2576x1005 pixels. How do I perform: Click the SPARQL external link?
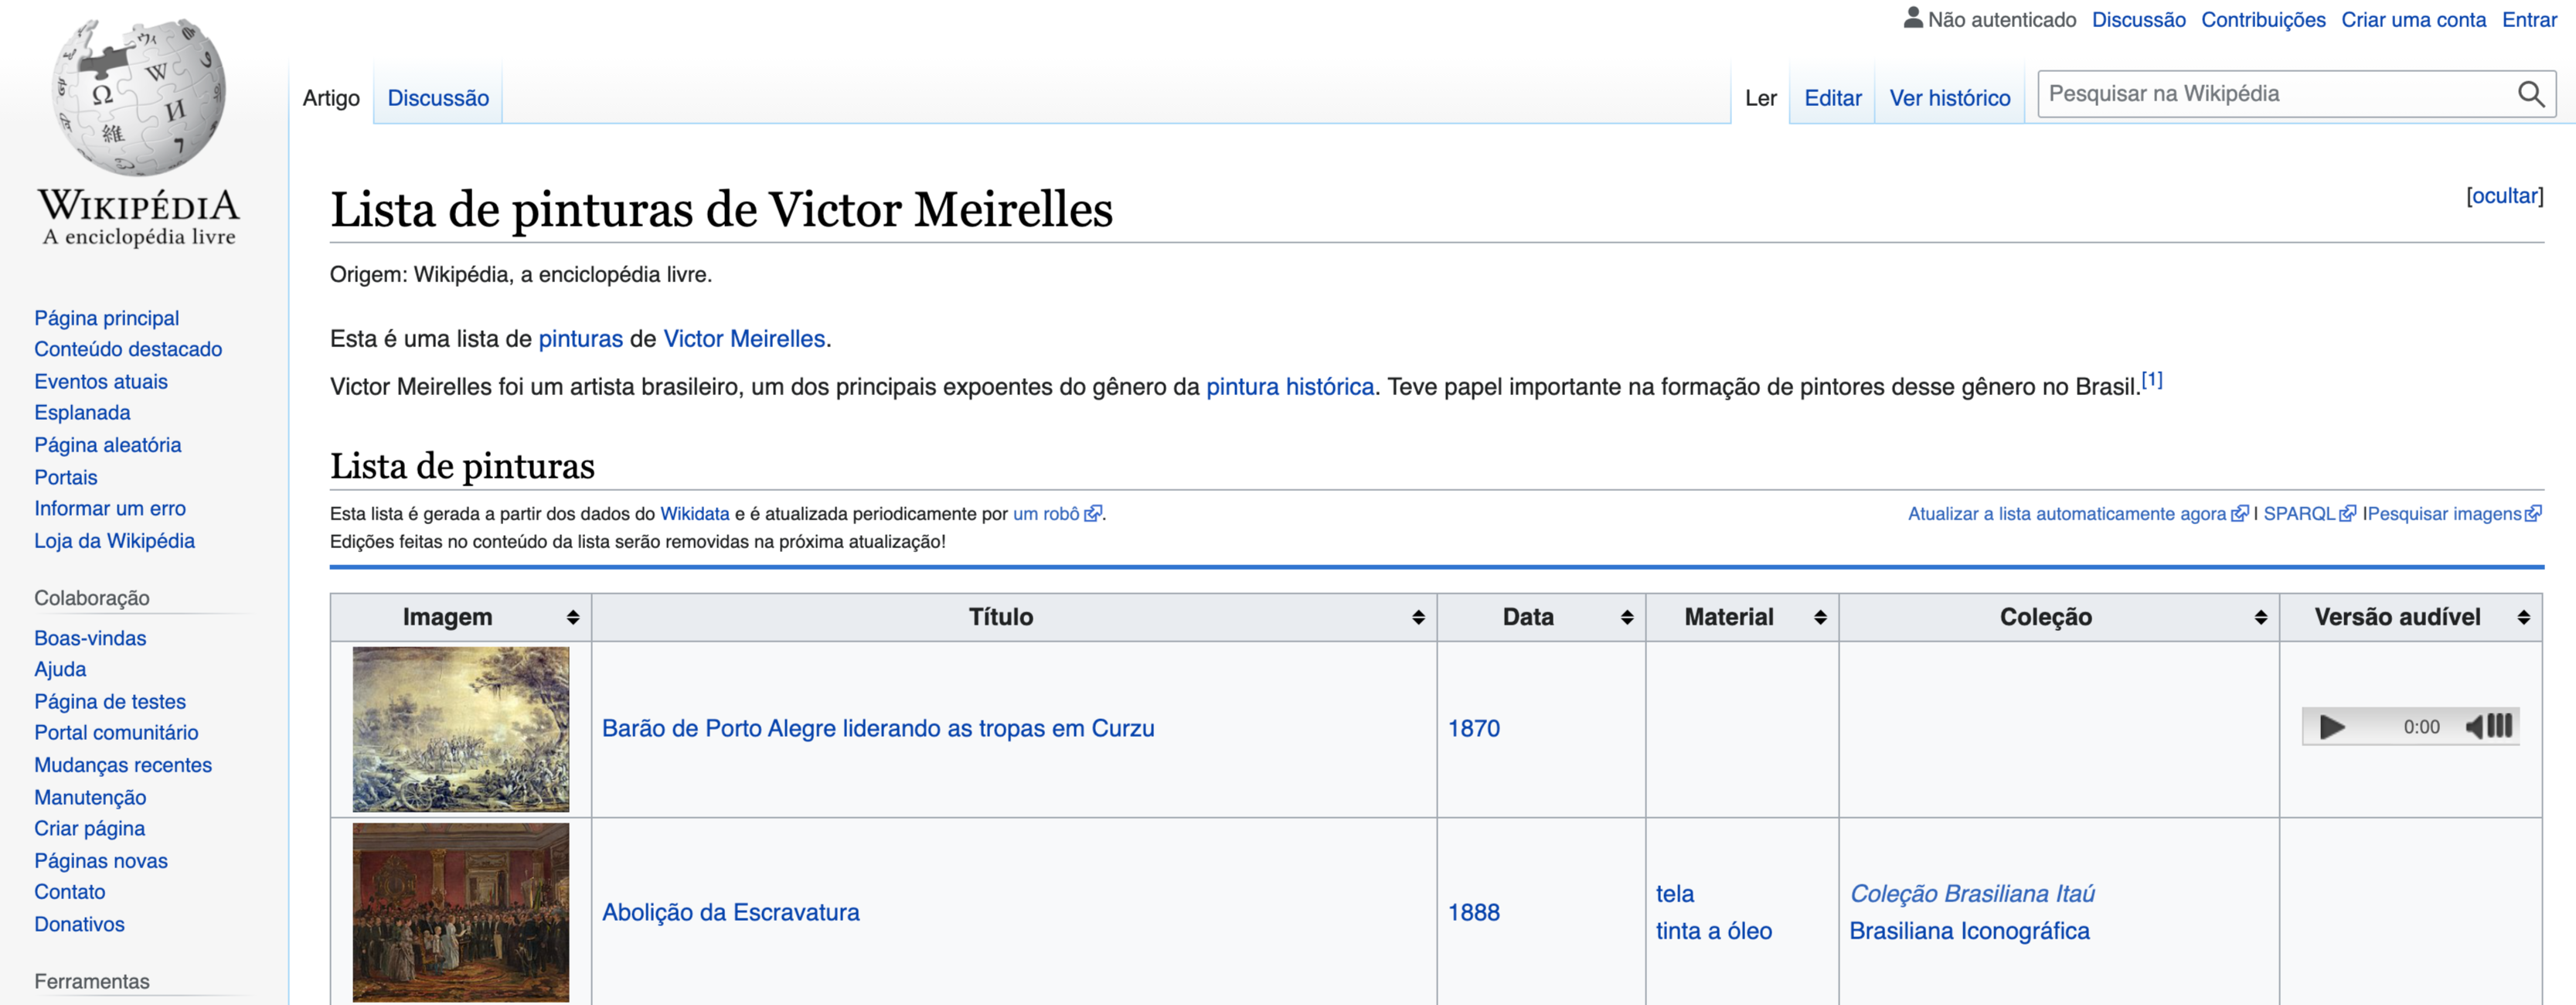pos(2298,514)
